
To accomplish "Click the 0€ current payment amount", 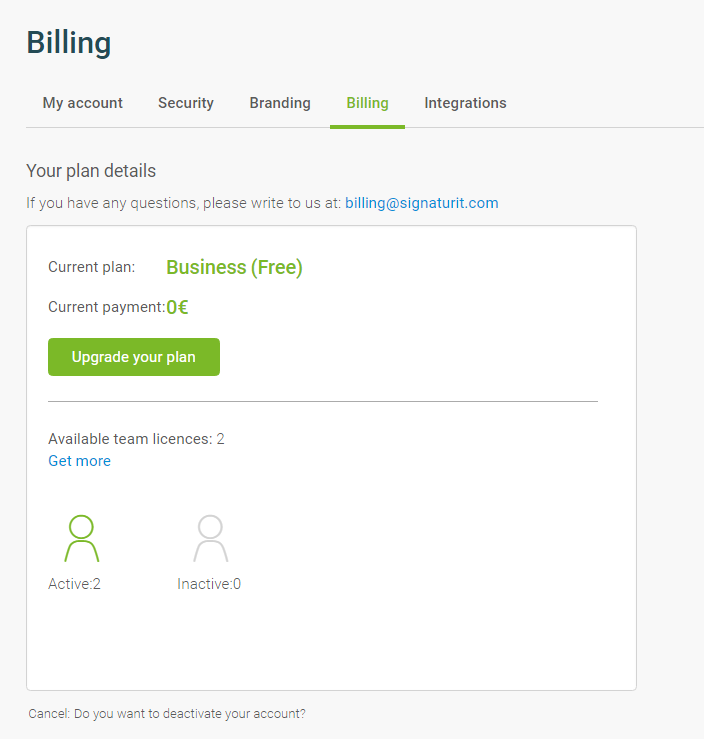I will 177,307.
